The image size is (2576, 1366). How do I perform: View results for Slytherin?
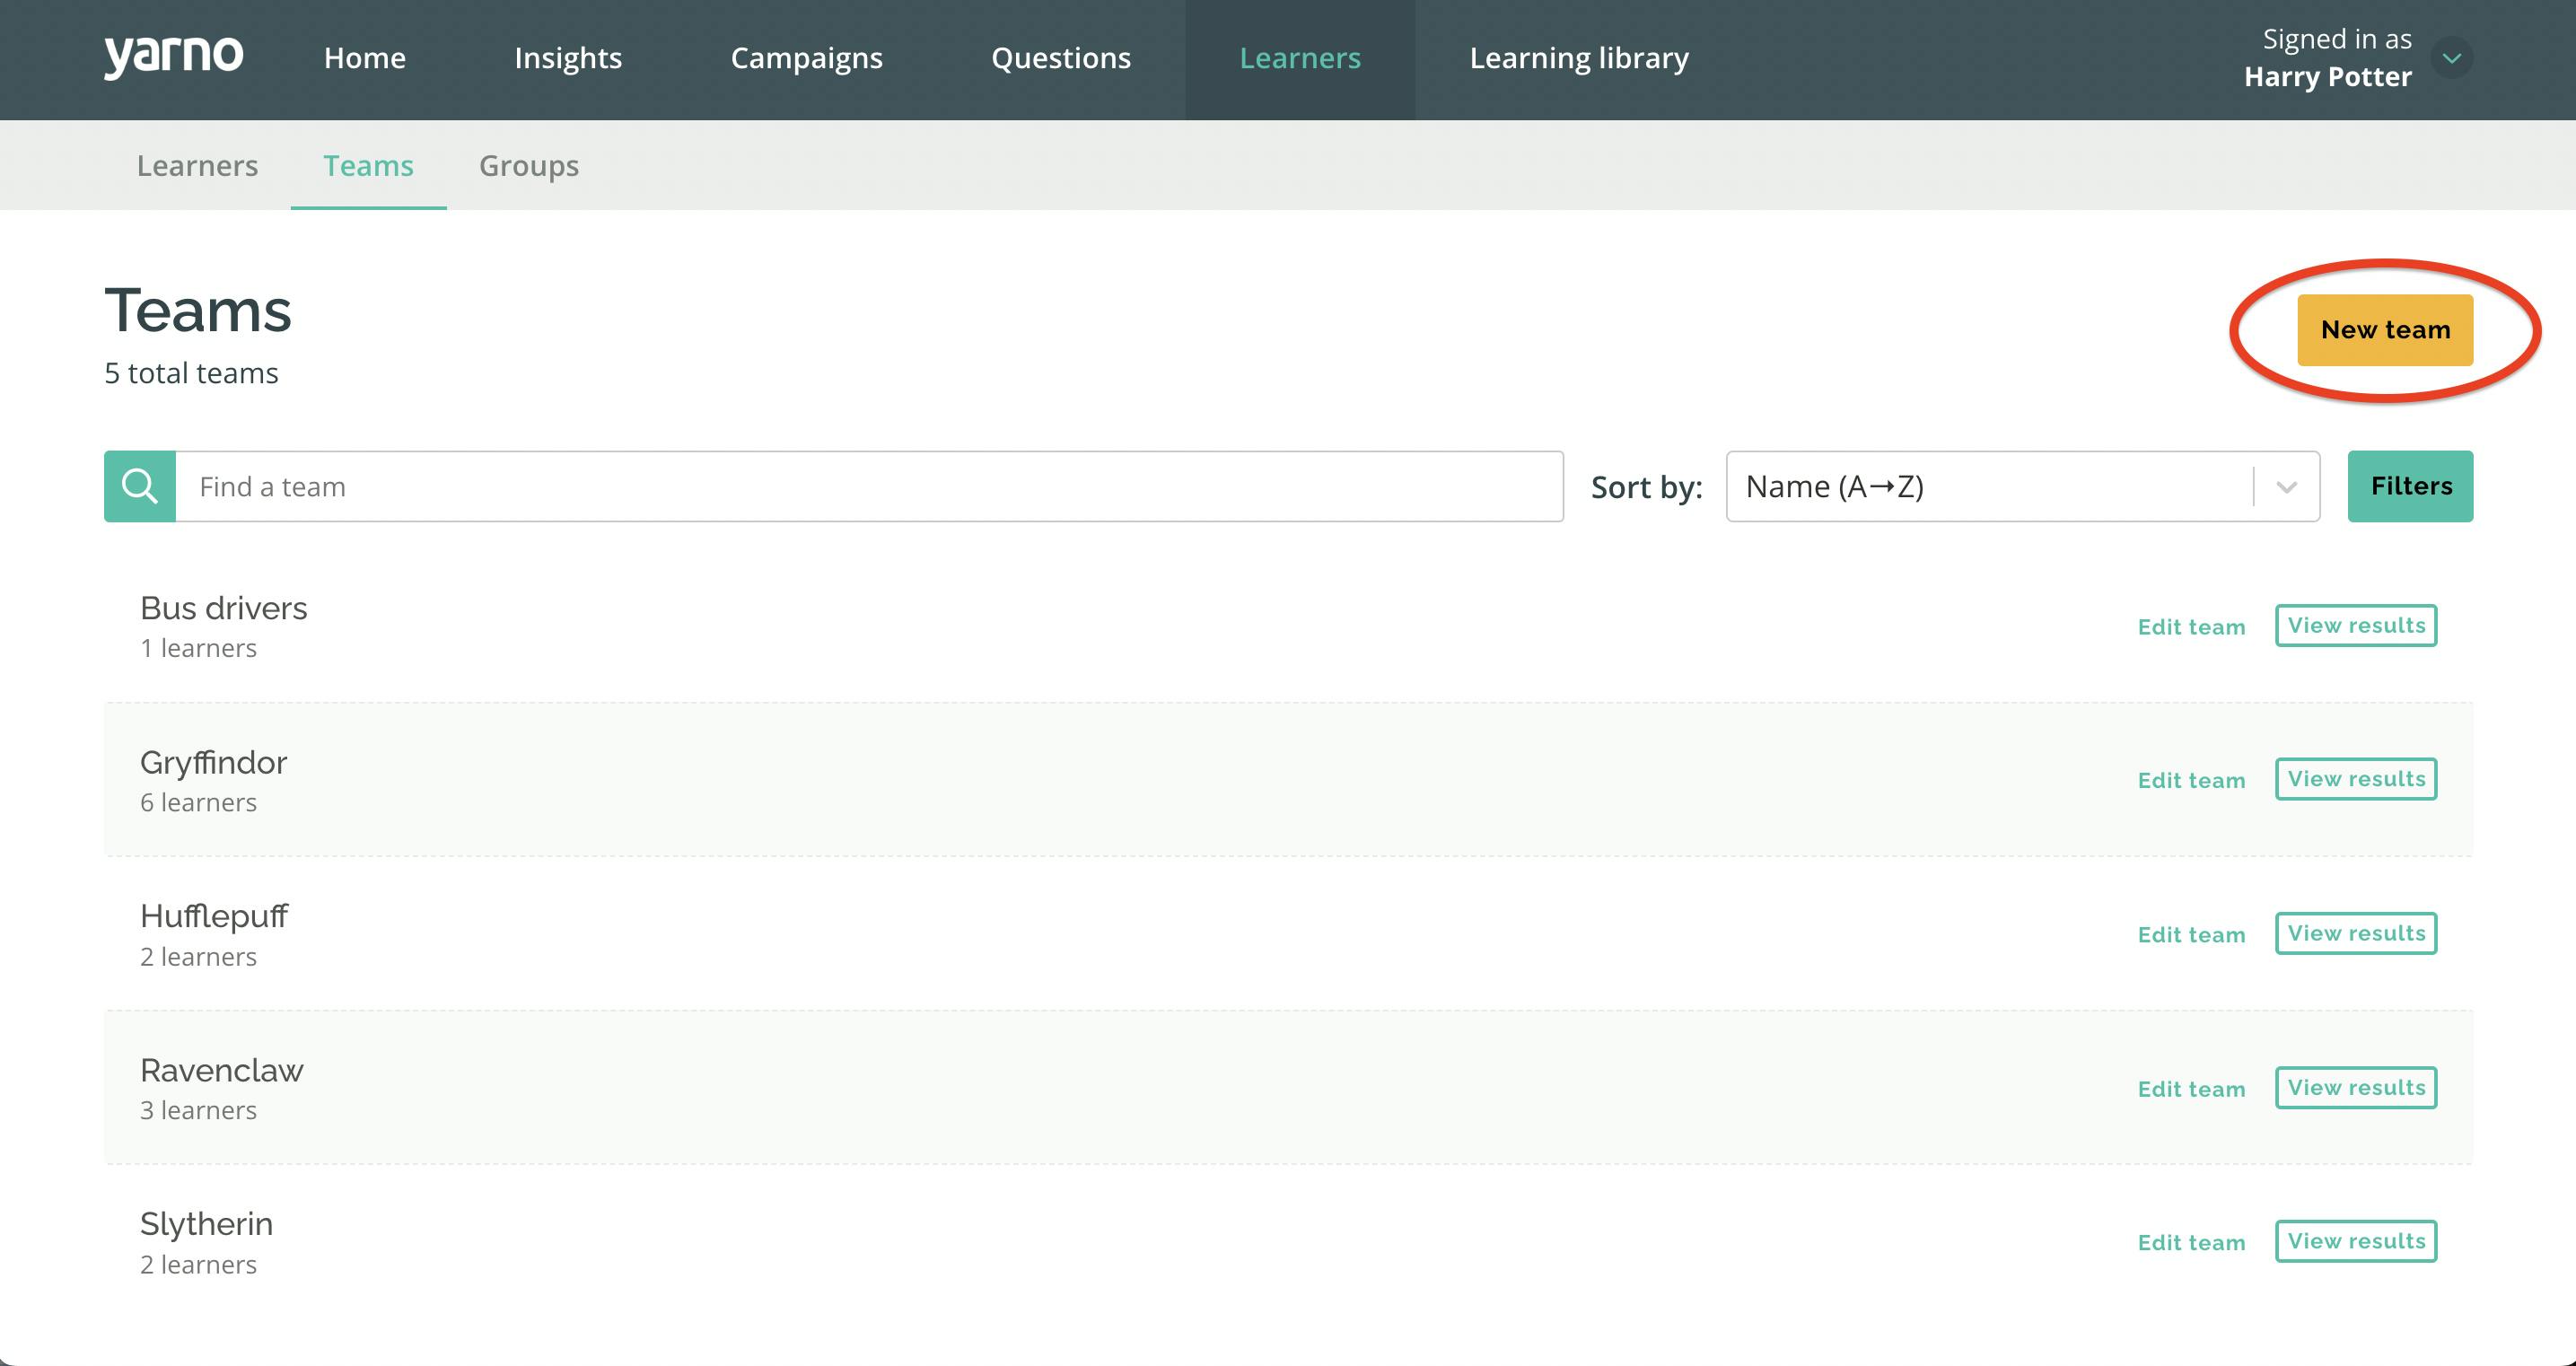coord(2356,1242)
